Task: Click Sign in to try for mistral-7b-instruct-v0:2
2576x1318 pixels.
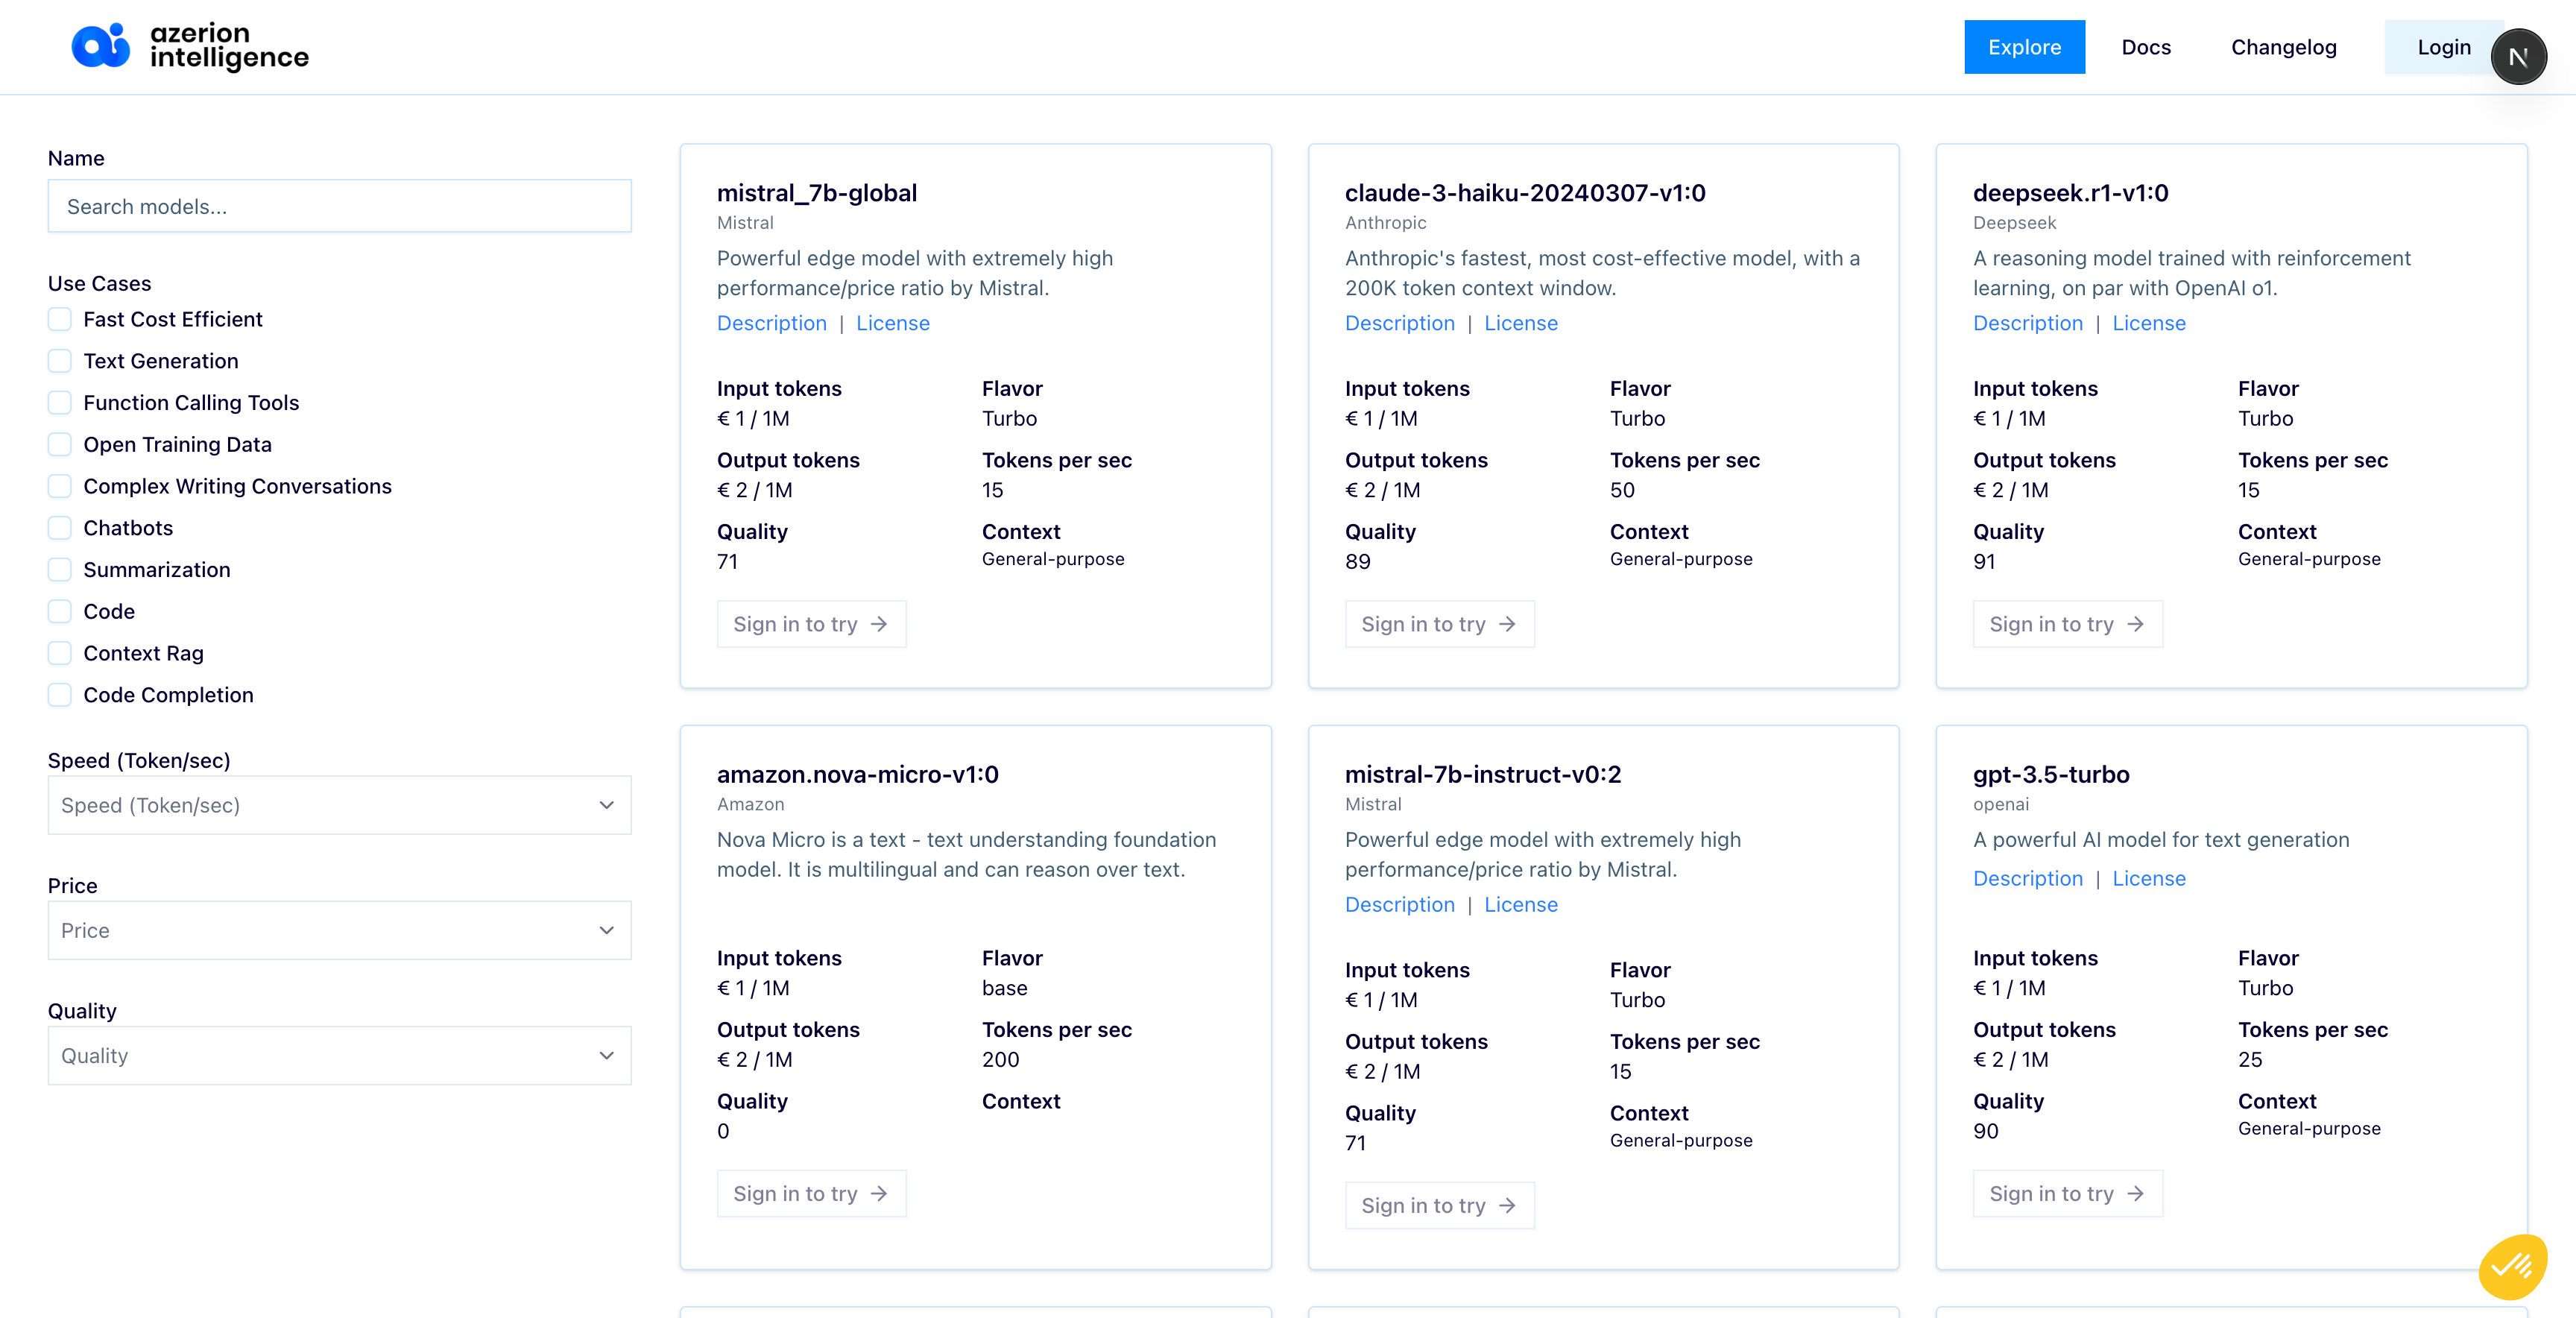Action: pyautogui.click(x=1439, y=1205)
